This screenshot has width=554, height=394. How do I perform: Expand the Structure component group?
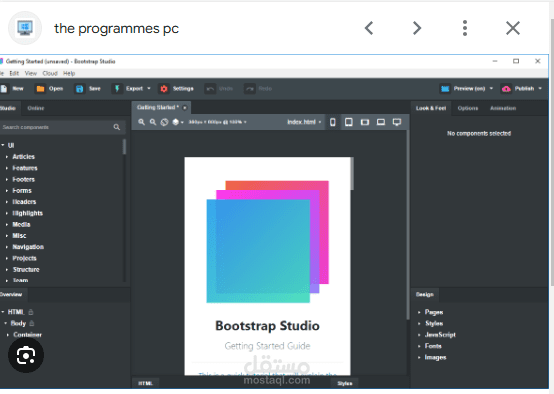point(7,270)
